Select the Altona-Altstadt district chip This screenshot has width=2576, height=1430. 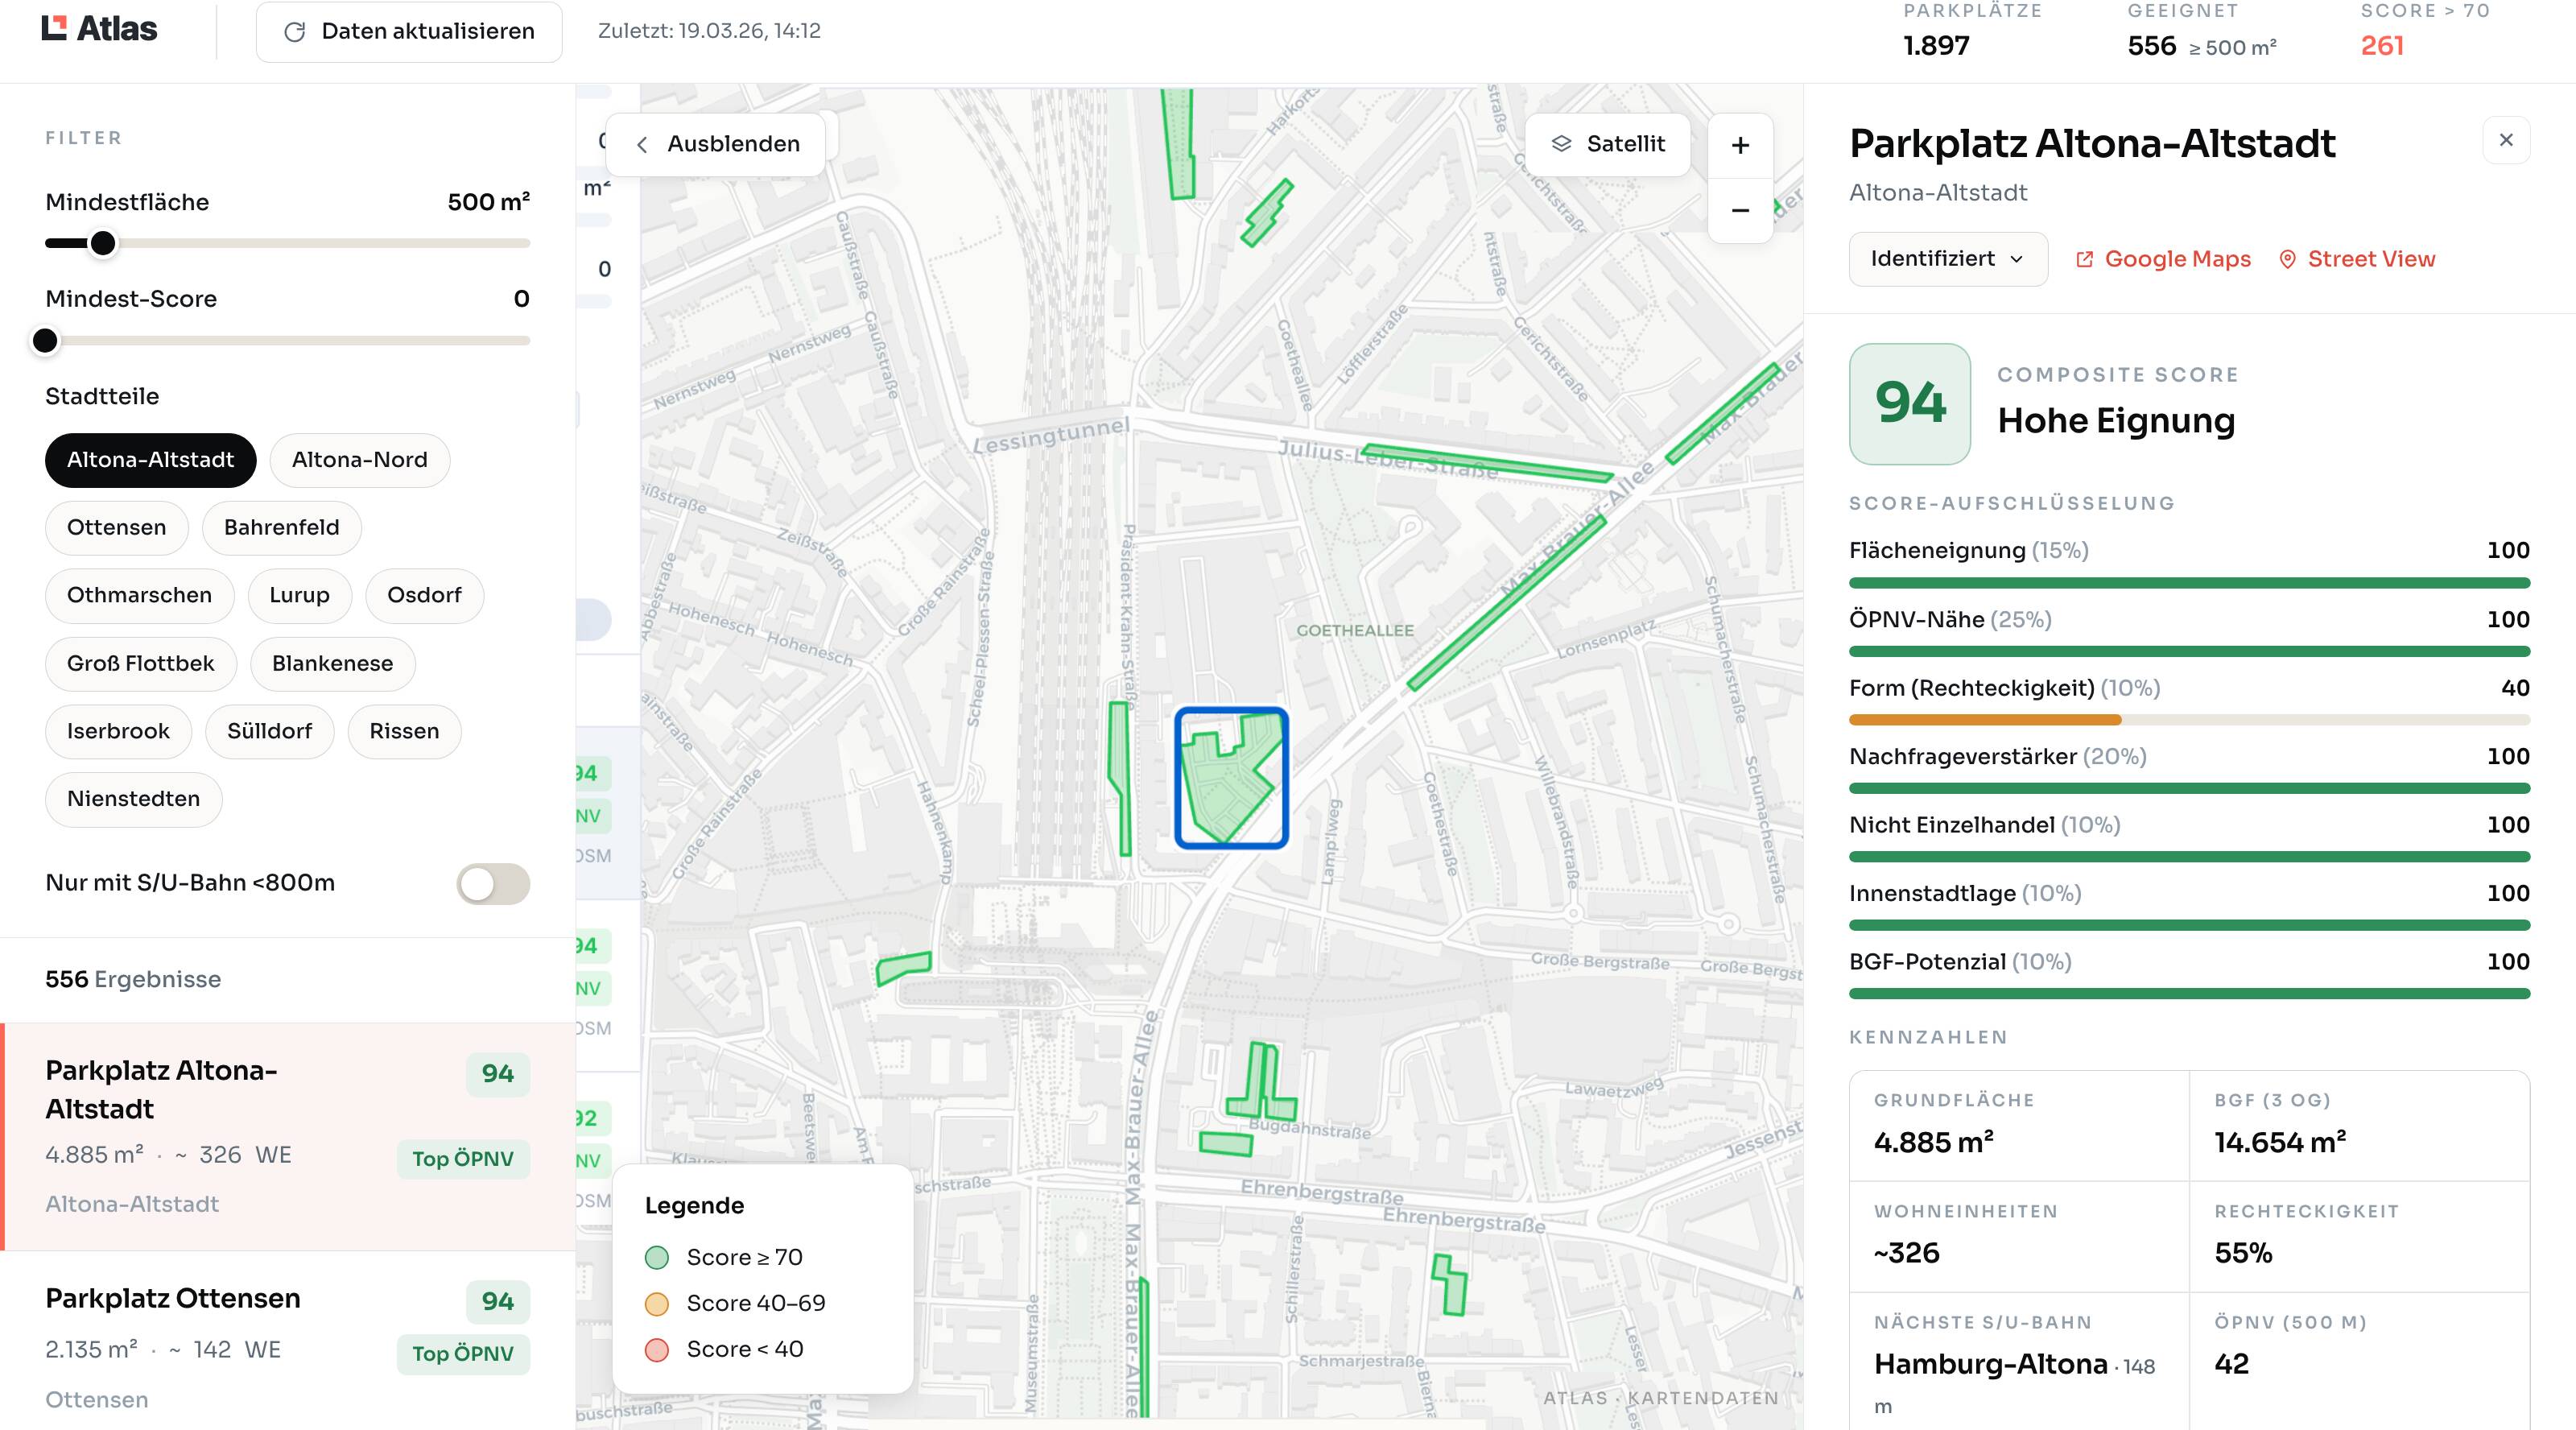coord(151,460)
